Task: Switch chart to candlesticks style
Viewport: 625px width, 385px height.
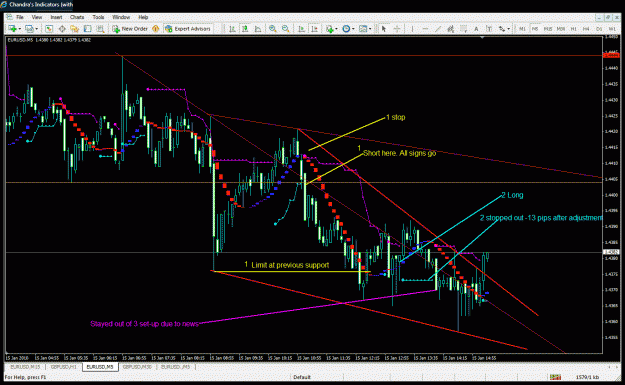Action: click(245, 29)
